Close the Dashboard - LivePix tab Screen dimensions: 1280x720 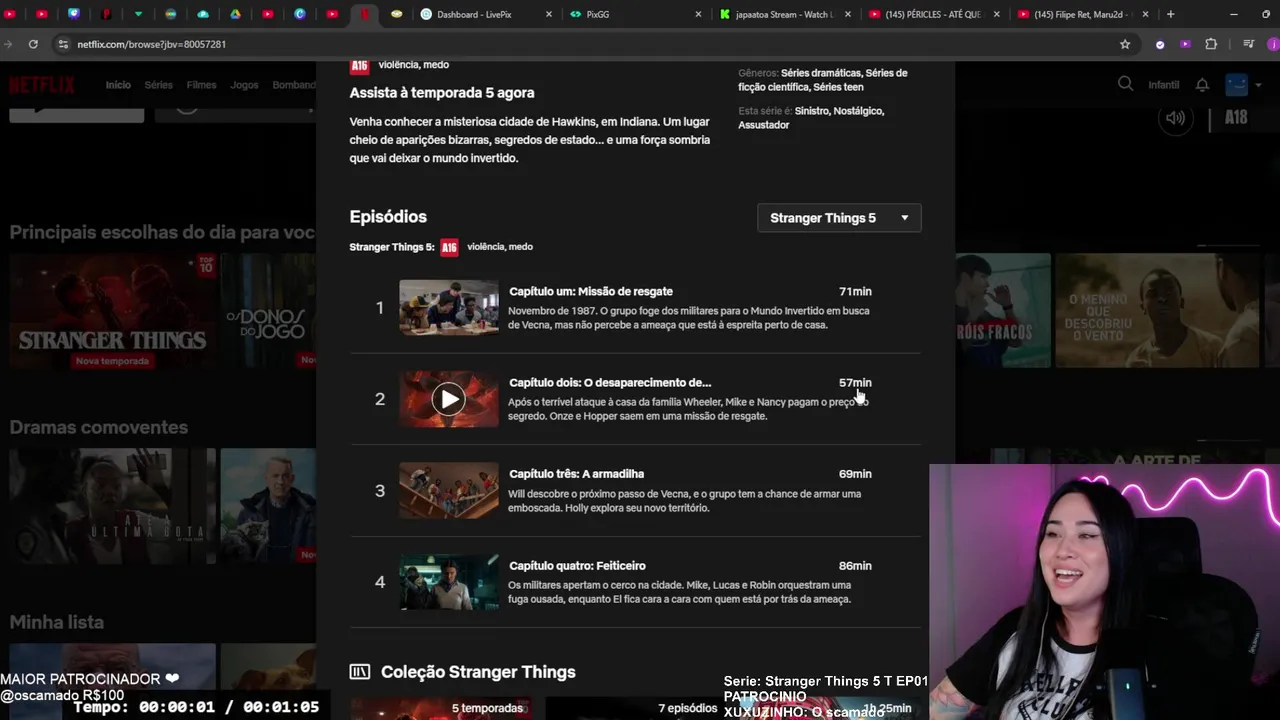(548, 14)
